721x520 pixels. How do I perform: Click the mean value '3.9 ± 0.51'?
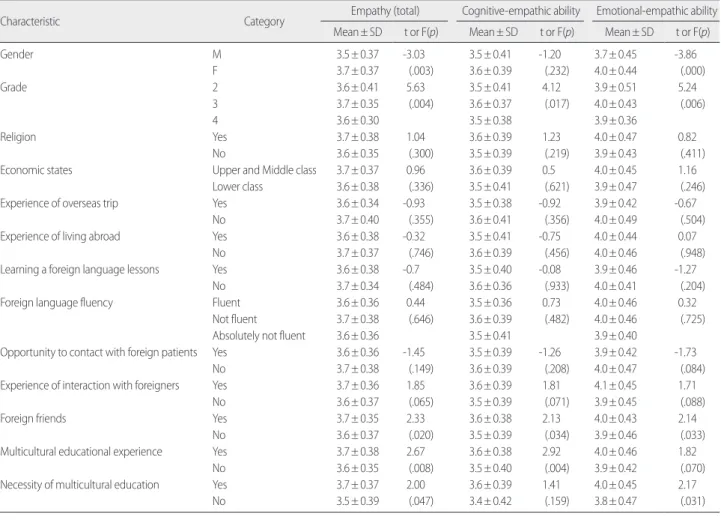coord(615,87)
